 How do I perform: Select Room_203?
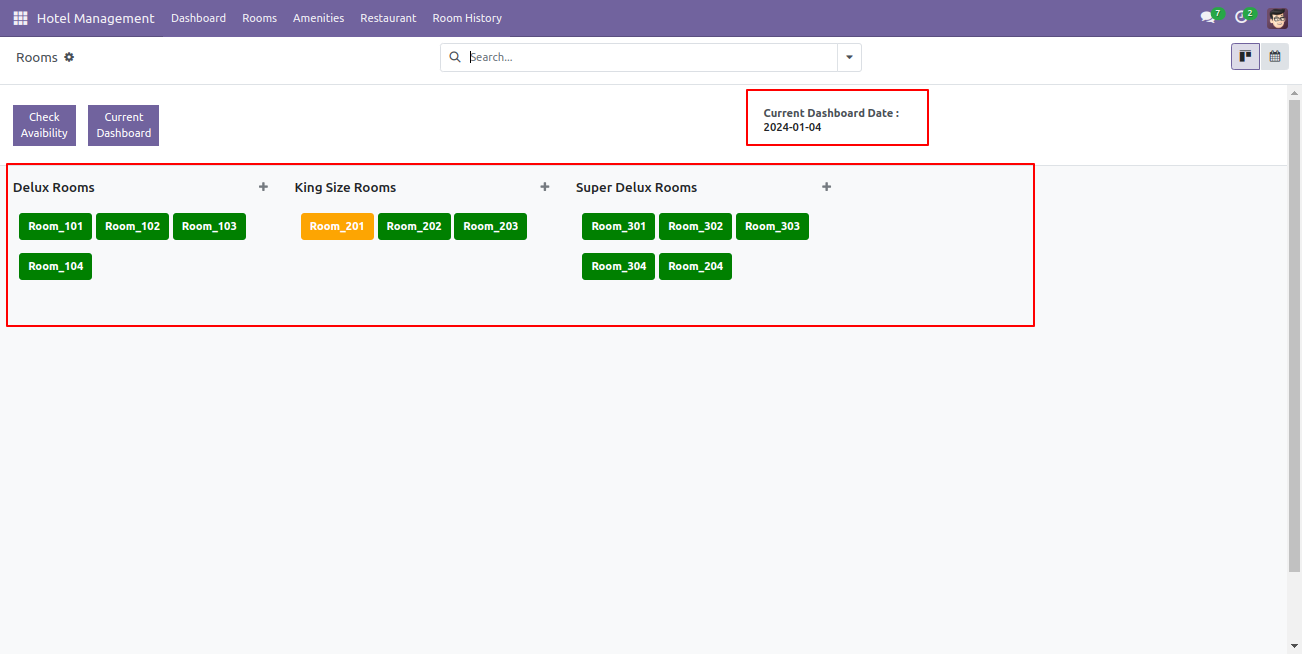[491, 226]
